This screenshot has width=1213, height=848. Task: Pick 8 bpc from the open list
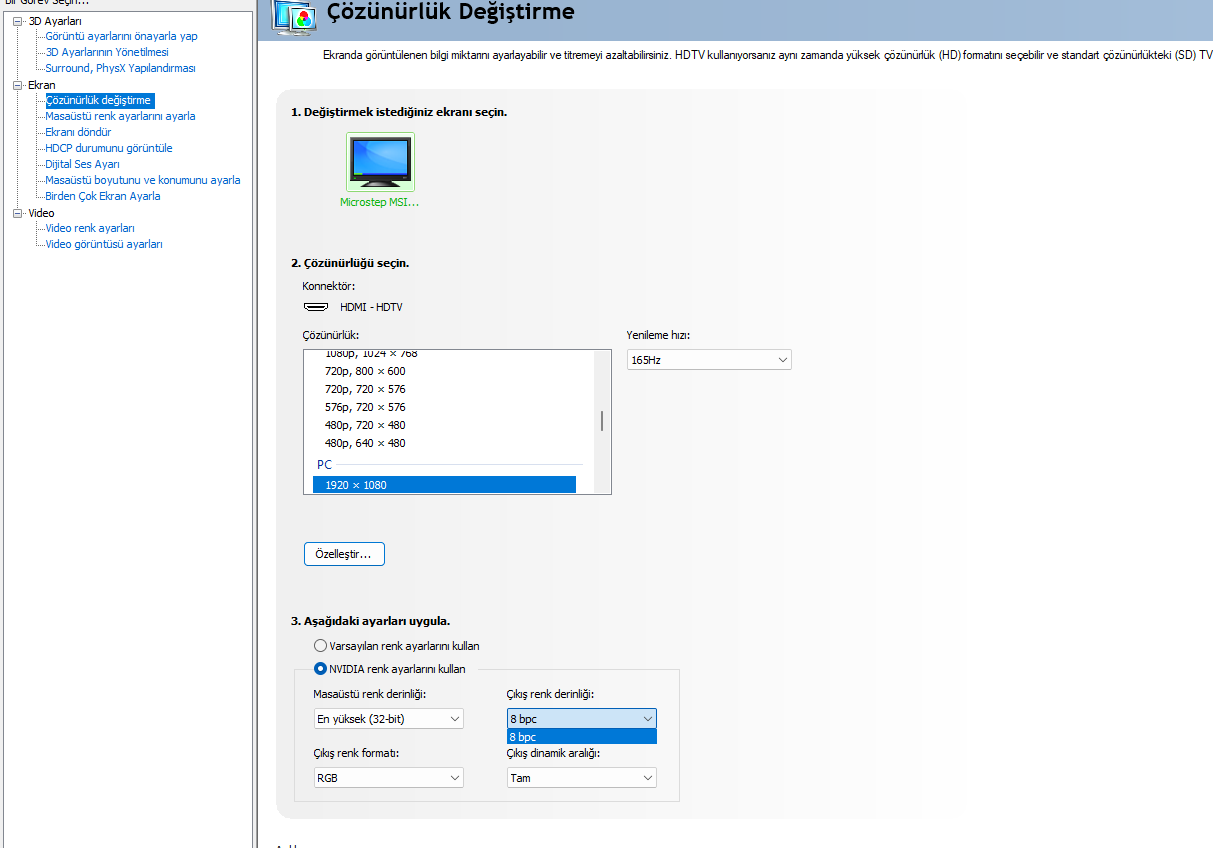(x=582, y=737)
